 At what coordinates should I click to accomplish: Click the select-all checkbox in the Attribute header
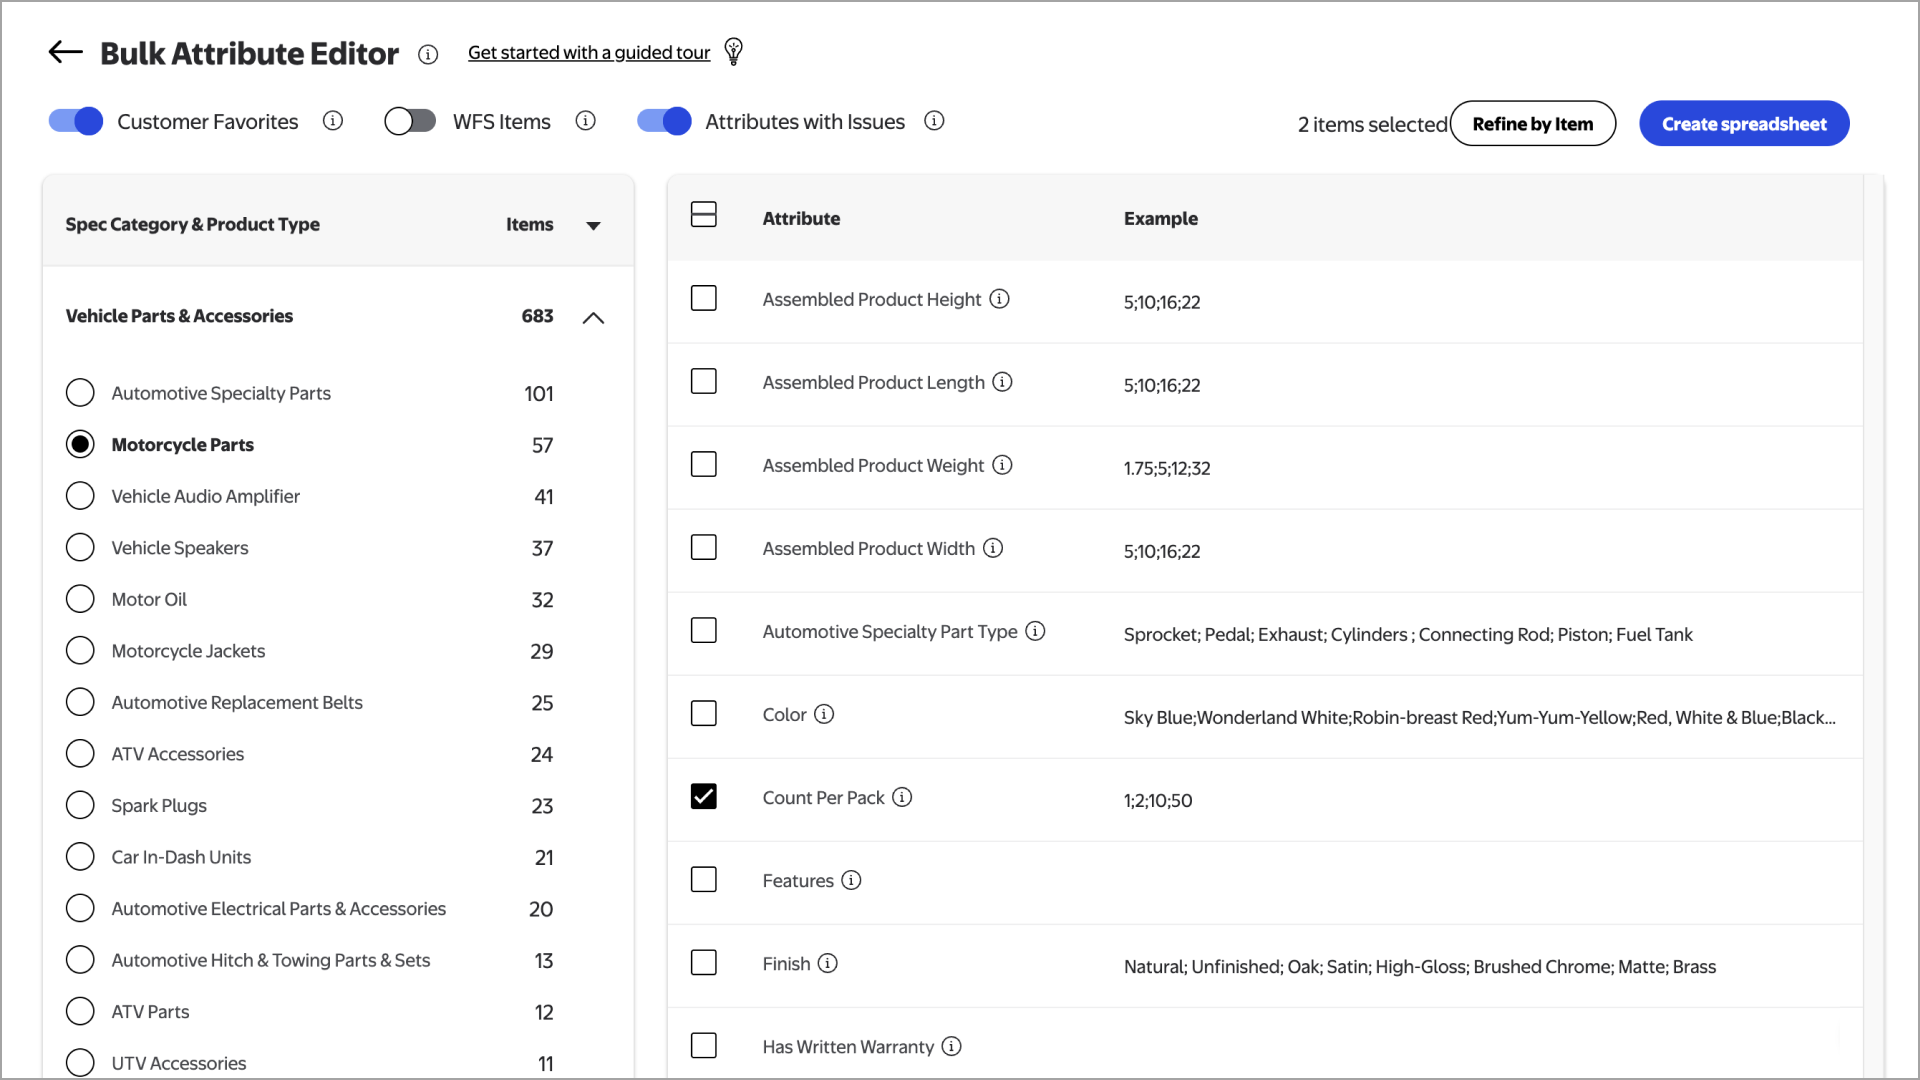(704, 213)
